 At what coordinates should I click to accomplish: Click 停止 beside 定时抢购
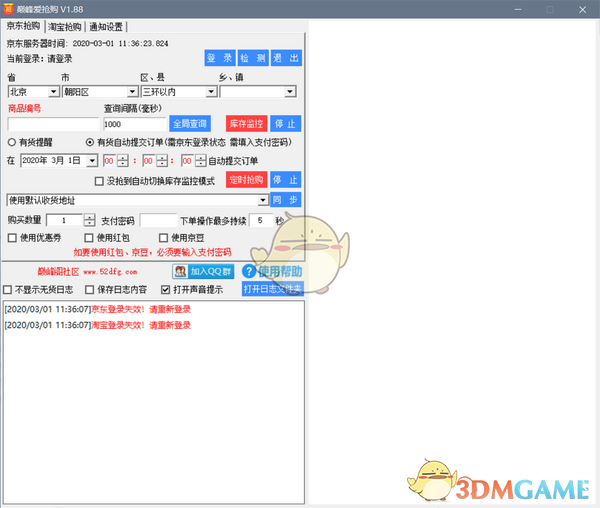tap(285, 180)
